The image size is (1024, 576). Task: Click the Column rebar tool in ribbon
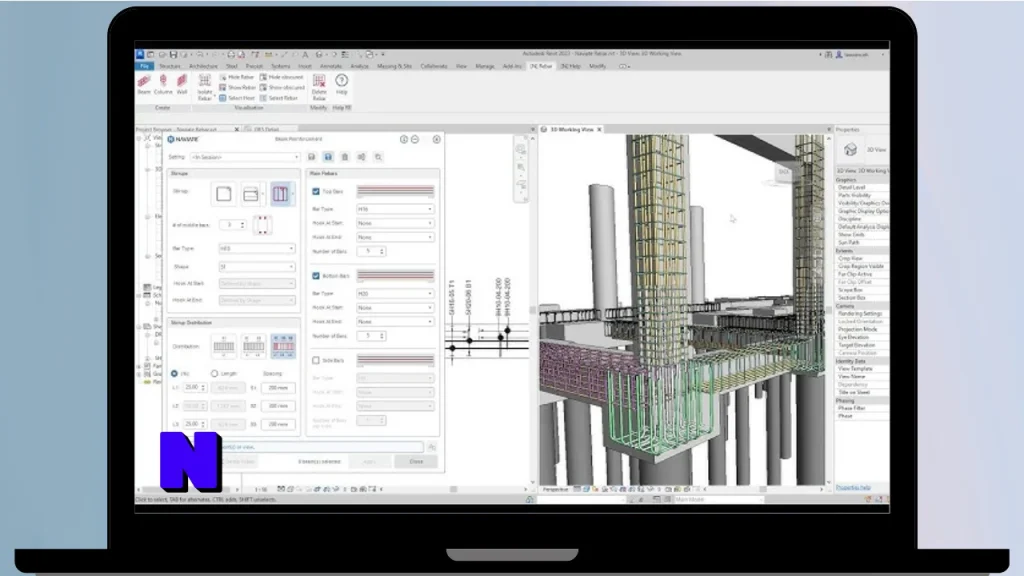click(x=163, y=84)
